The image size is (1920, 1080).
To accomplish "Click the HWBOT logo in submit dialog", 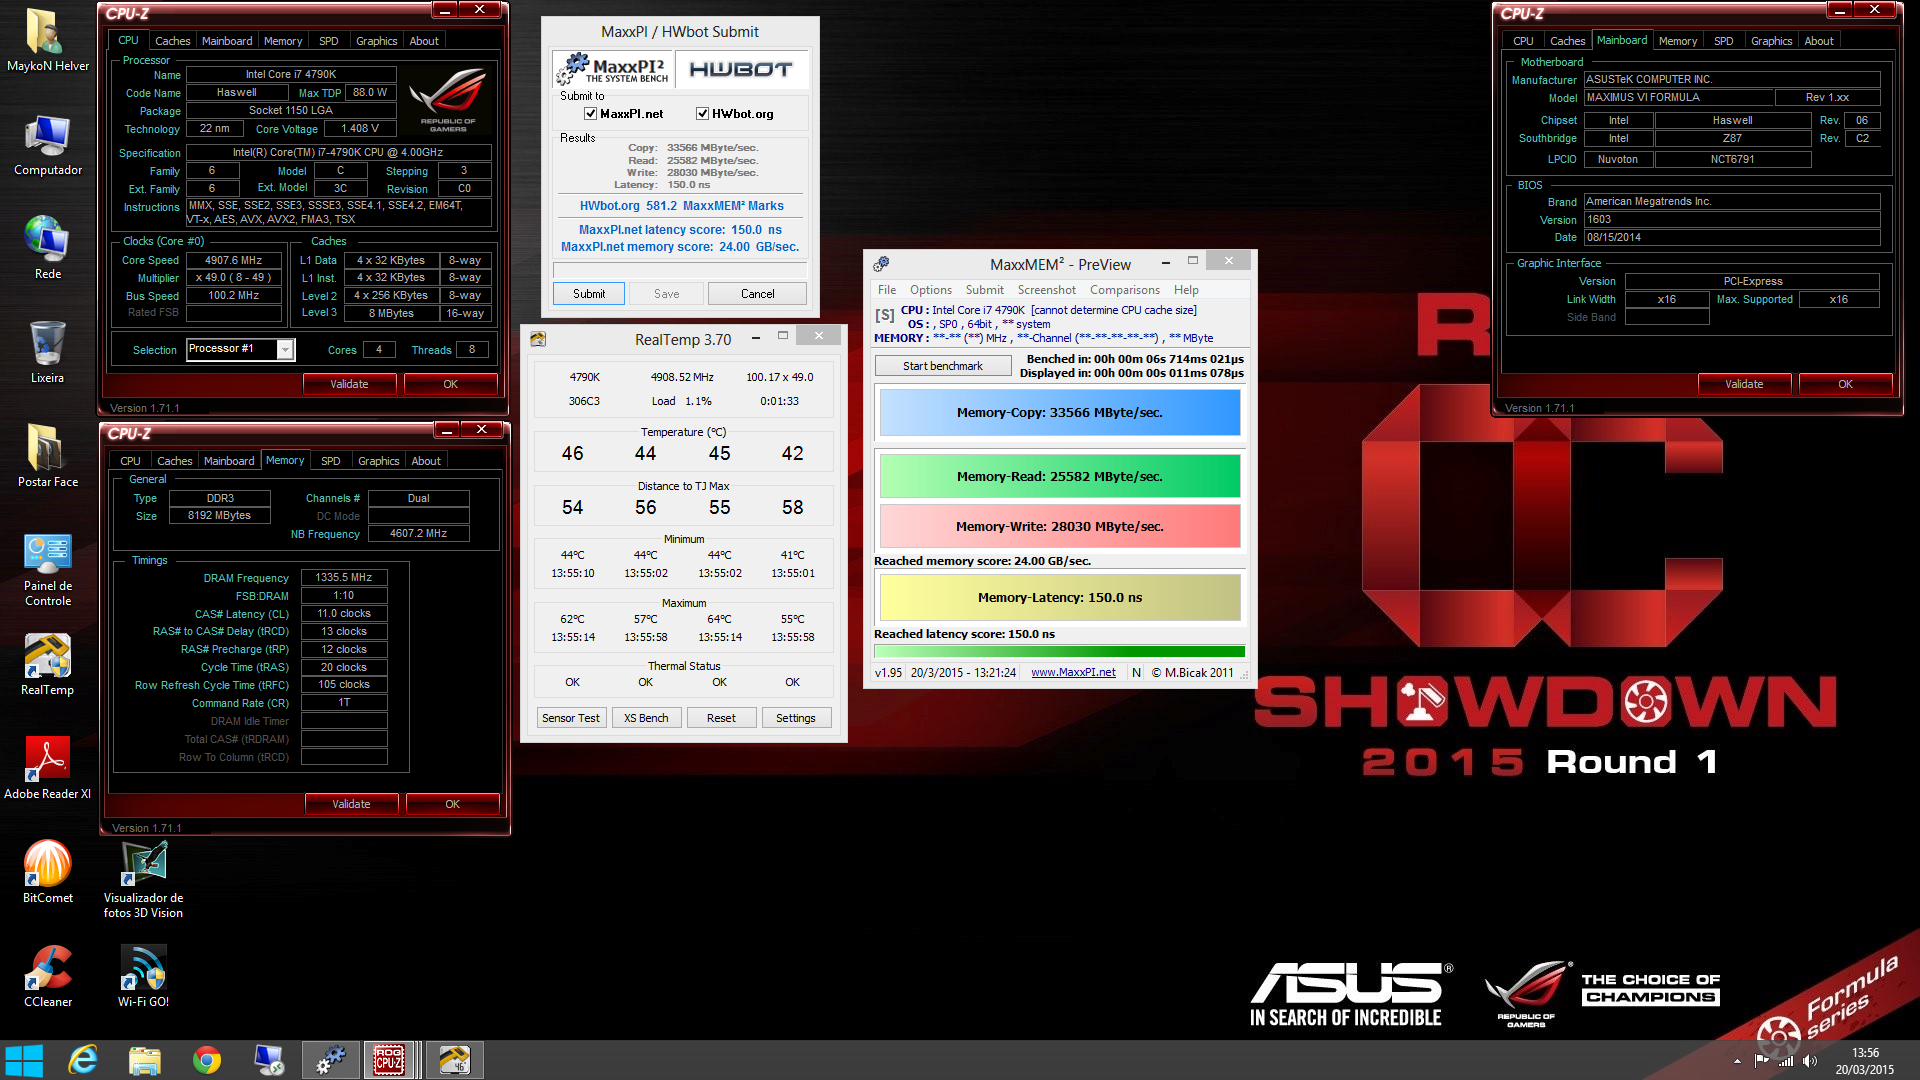I will (x=741, y=69).
